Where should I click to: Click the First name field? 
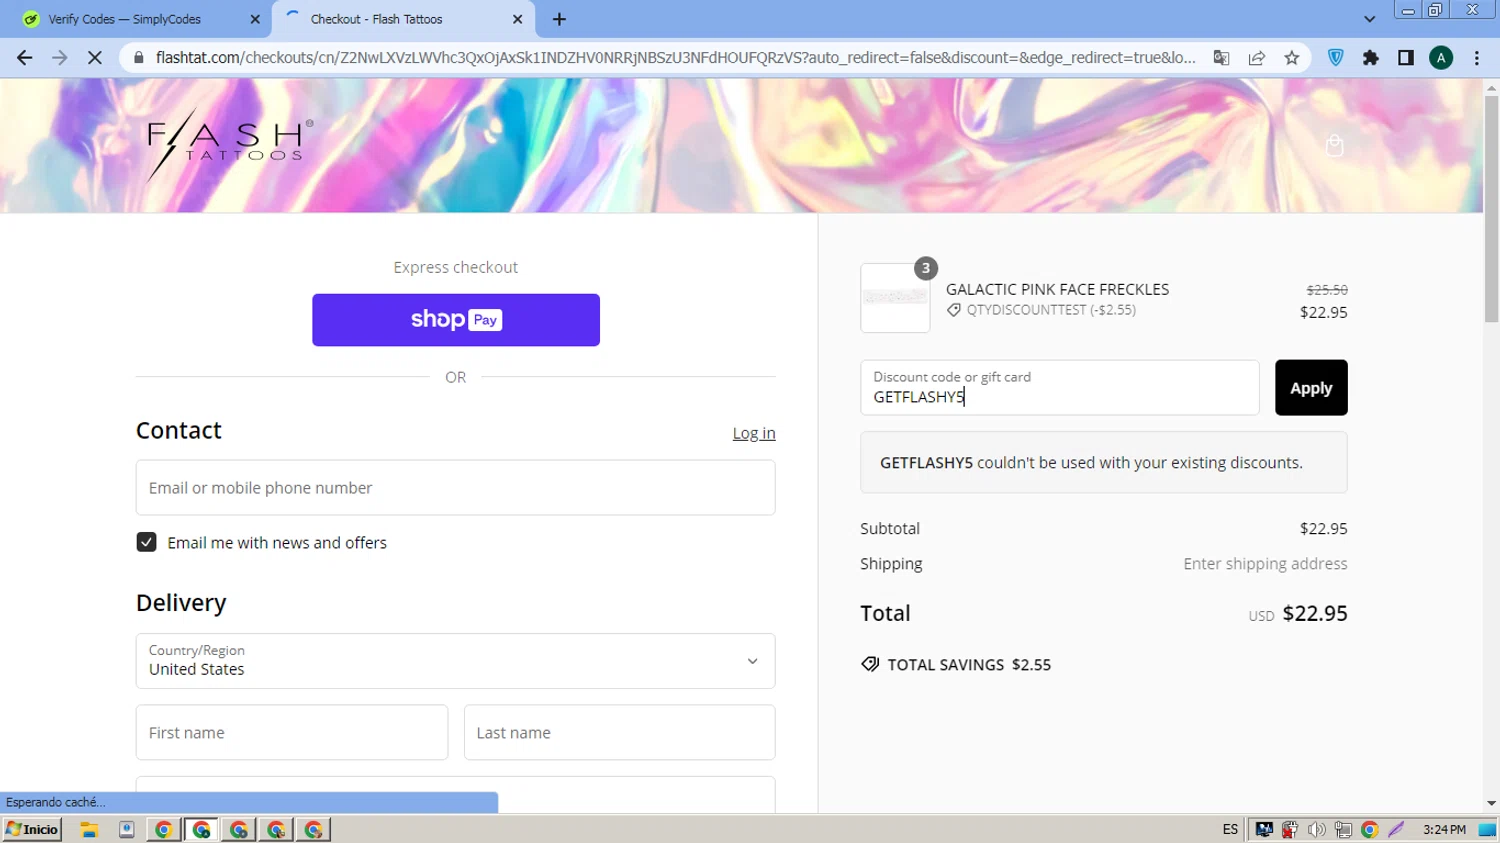[x=292, y=732]
